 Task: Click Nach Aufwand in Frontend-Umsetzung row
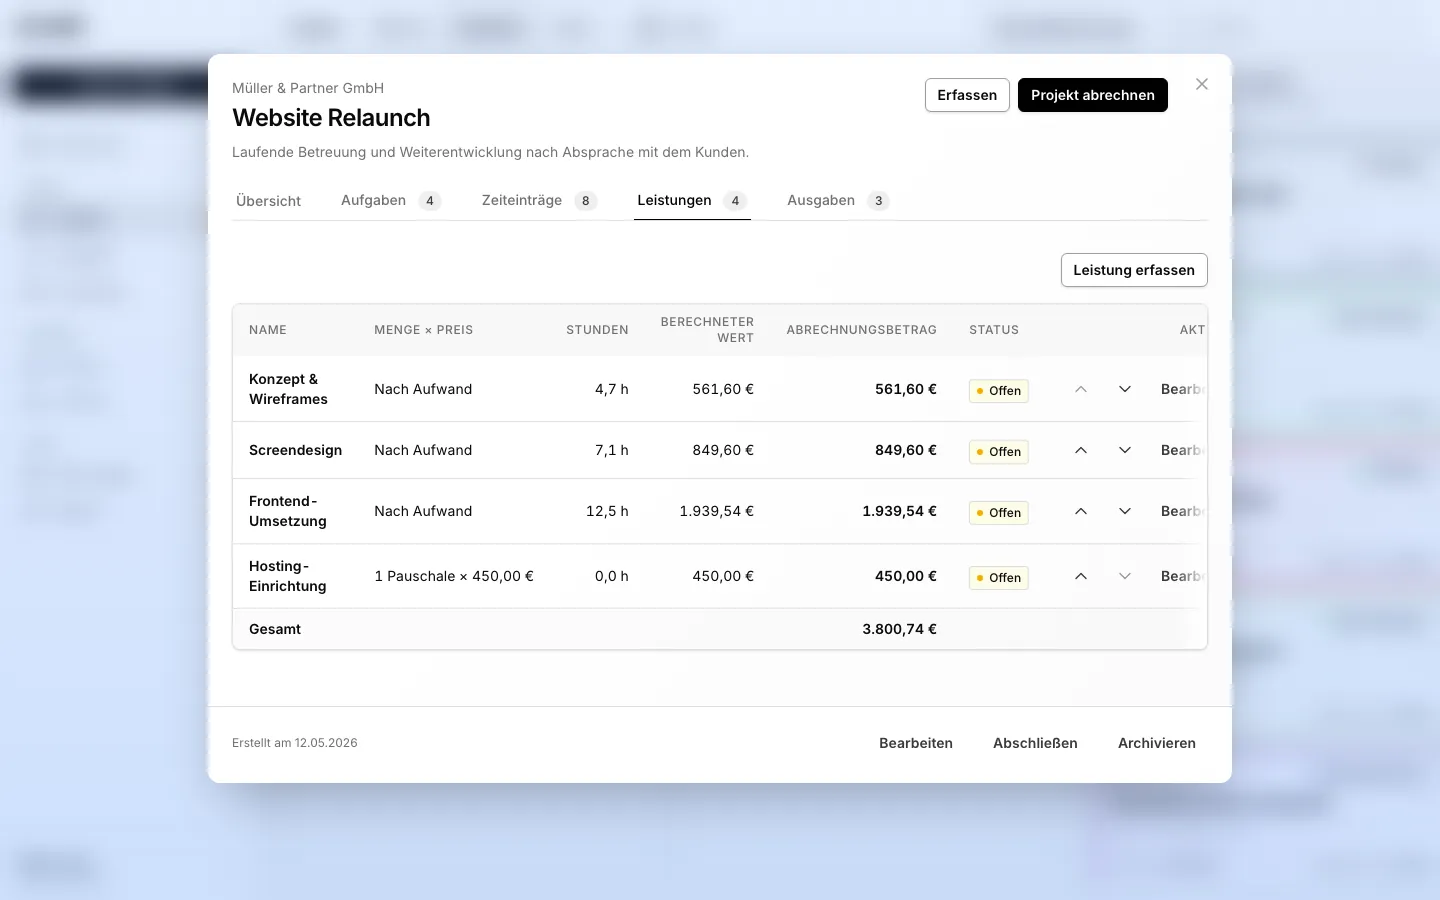(423, 511)
